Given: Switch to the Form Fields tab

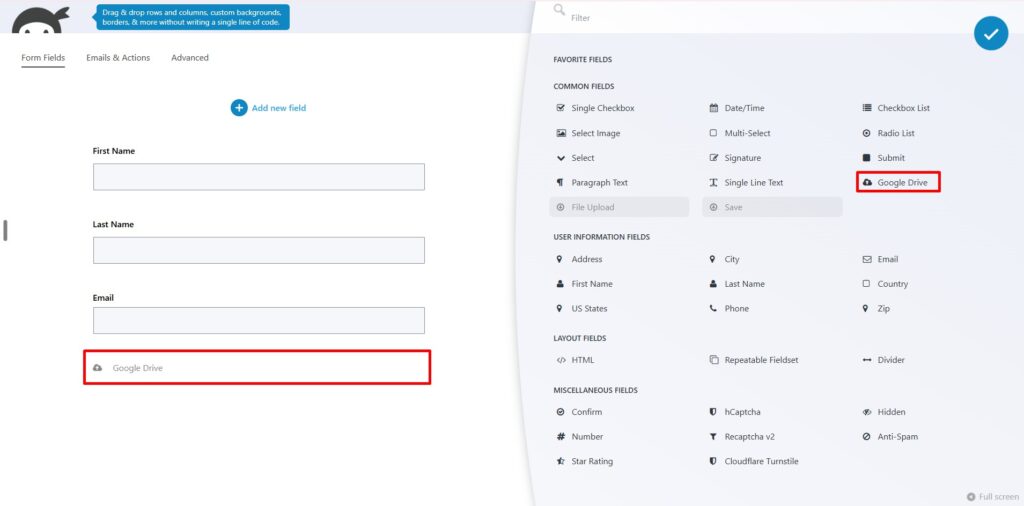Looking at the screenshot, I should [43, 57].
